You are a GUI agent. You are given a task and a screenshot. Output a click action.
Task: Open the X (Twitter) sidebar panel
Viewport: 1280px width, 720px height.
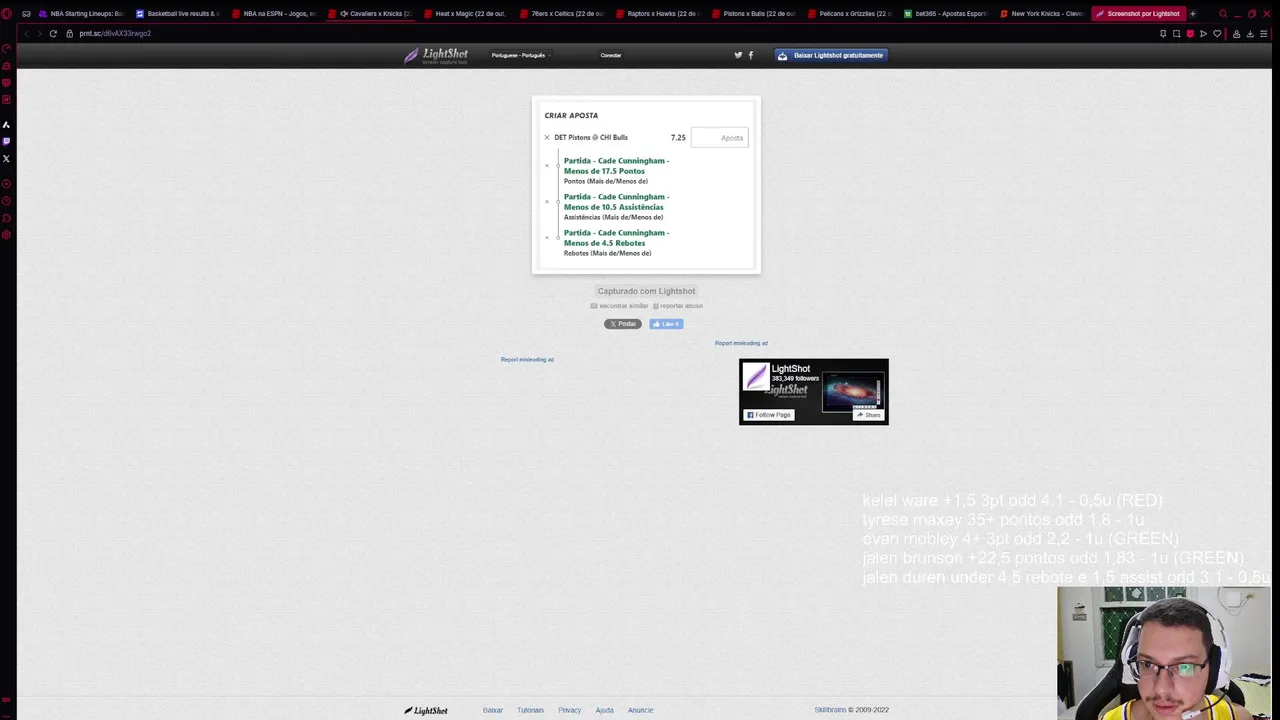pos(6,158)
